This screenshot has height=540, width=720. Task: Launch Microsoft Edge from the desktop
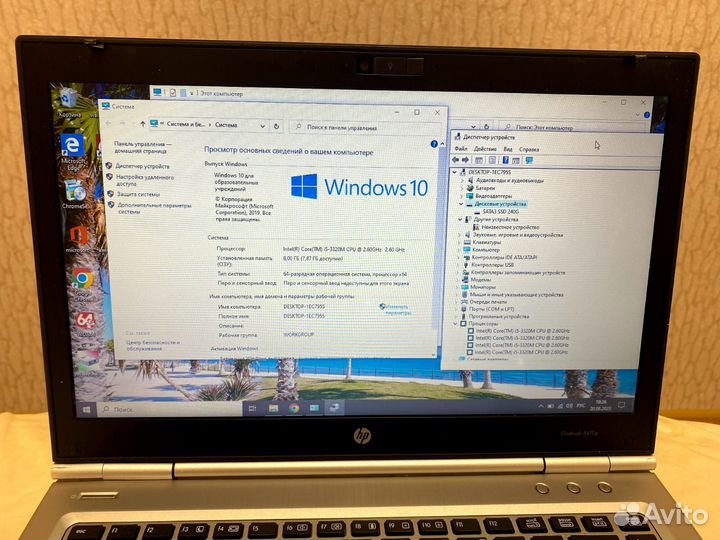pyautogui.click(x=73, y=153)
